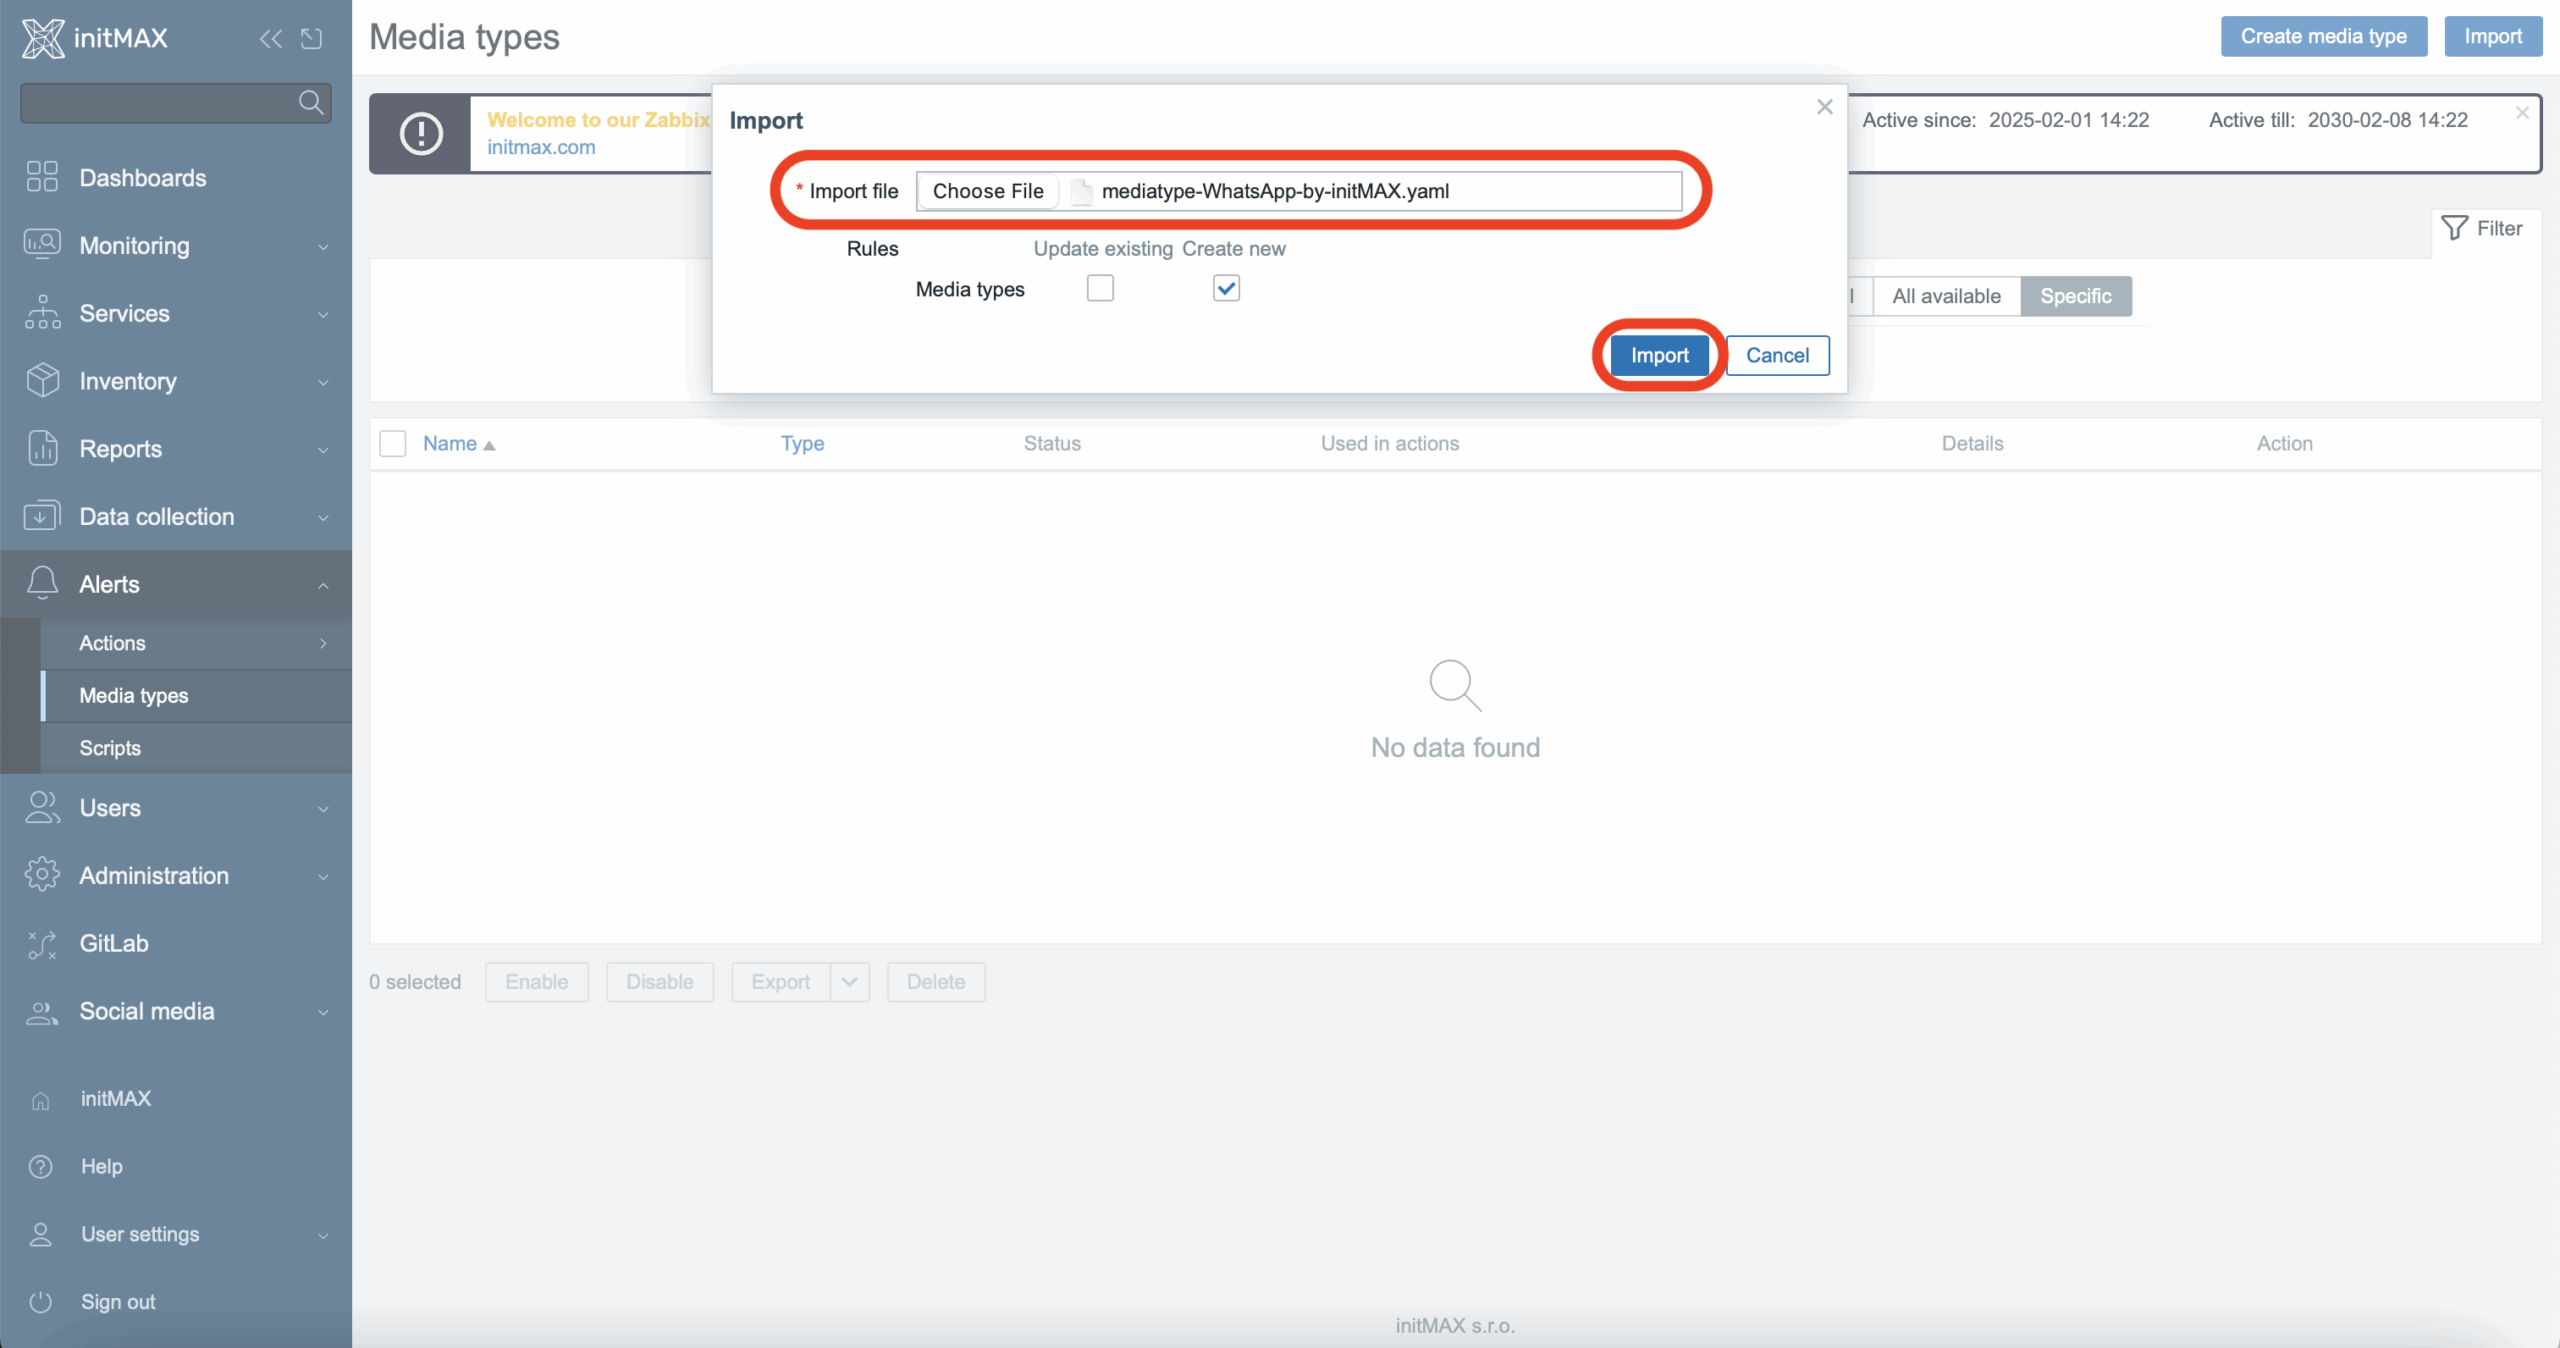Image resolution: width=2560 pixels, height=1348 pixels.
Task: Click the exclamation warning icon in banner
Action: [421, 133]
